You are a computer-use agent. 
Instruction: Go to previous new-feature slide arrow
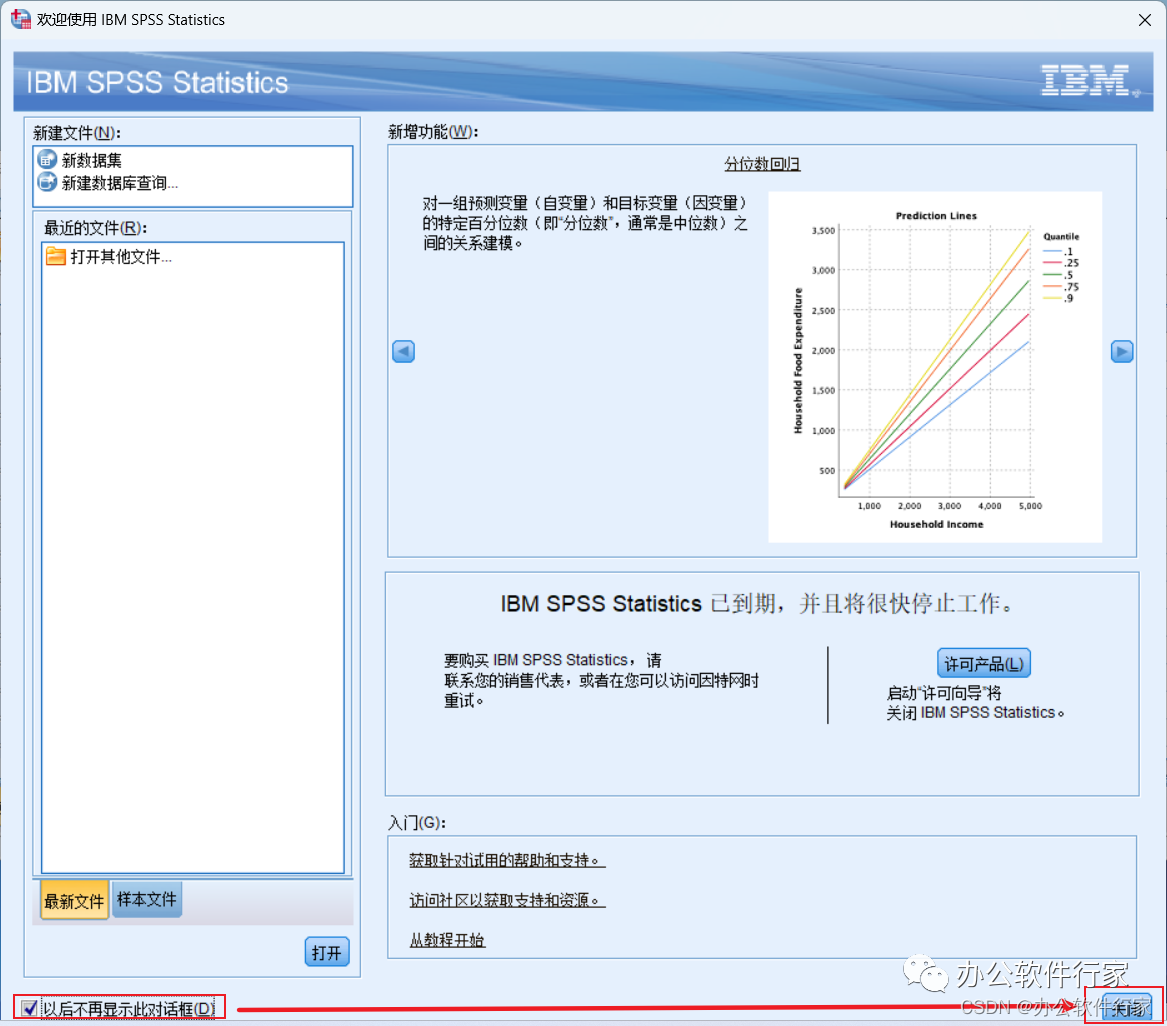pos(403,351)
